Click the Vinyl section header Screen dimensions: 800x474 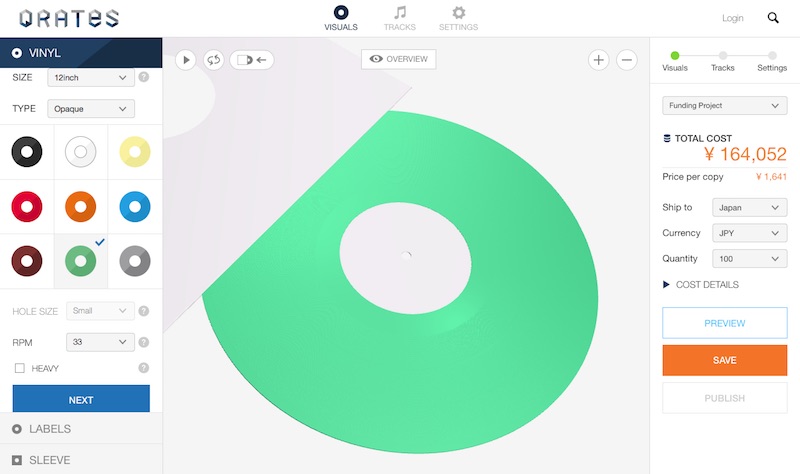click(81, 53)
